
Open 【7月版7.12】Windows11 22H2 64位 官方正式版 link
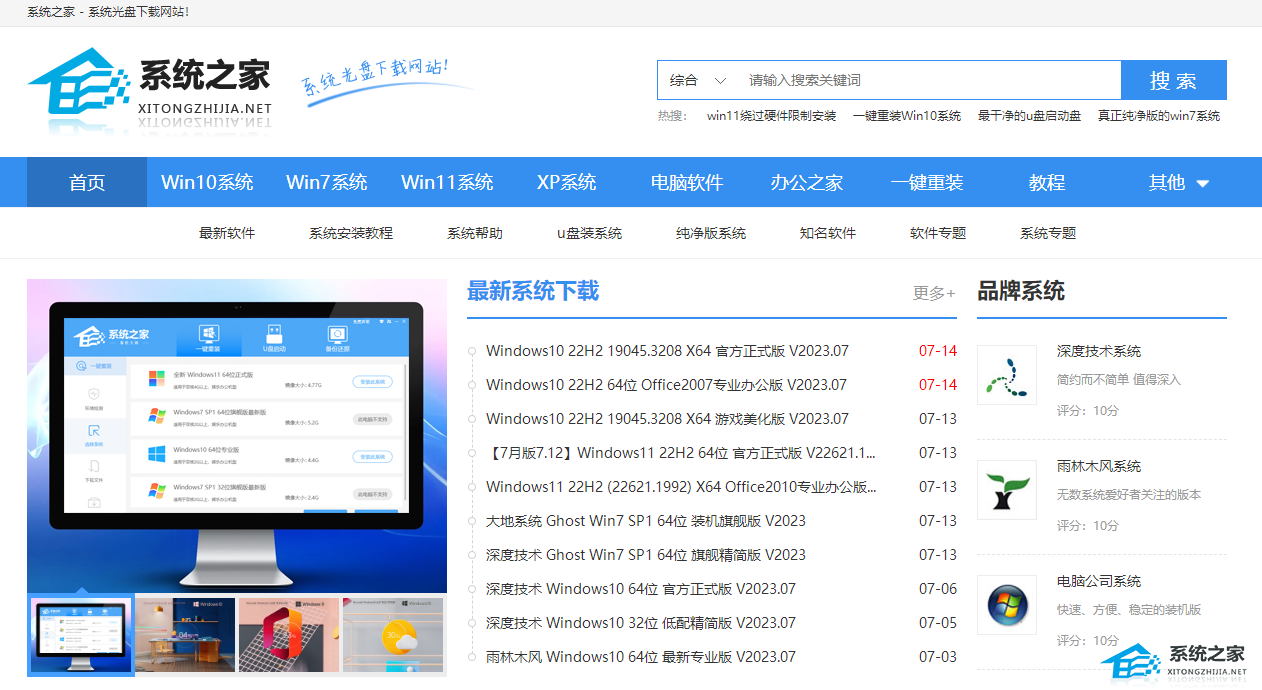[681, 453]
